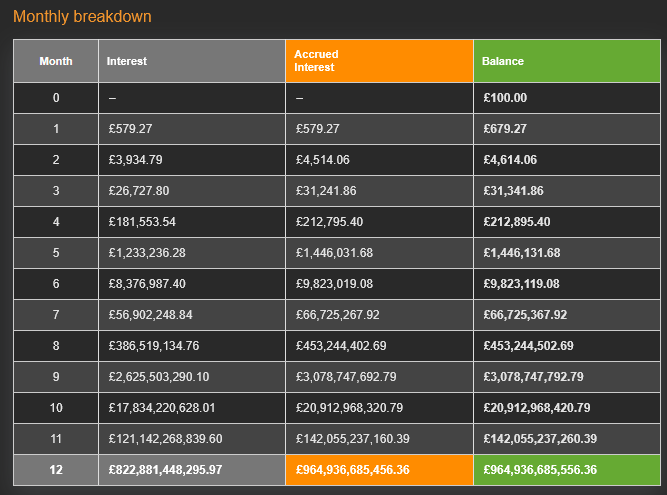This screenshot has height=495, width=667.
Task: Click the Interest column header
Action: 127,61
